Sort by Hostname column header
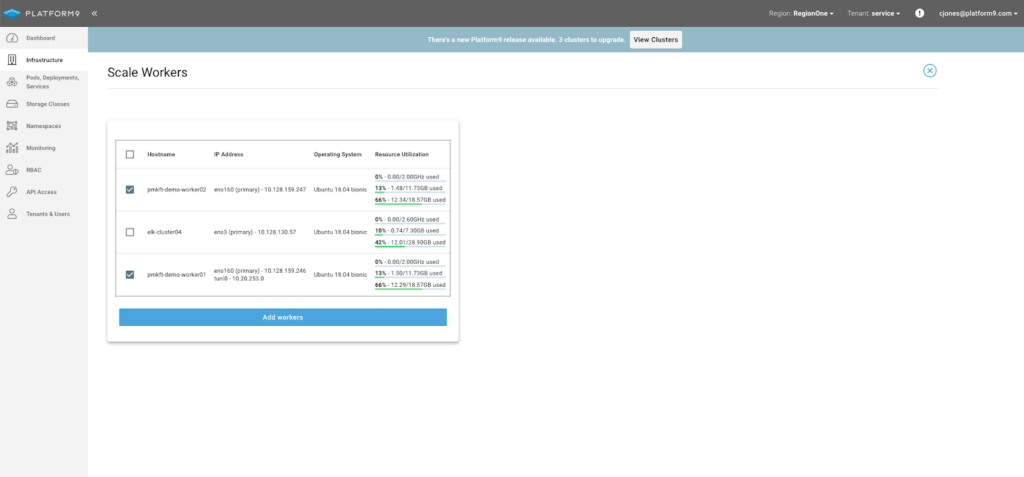 click(x=161, y=154)
